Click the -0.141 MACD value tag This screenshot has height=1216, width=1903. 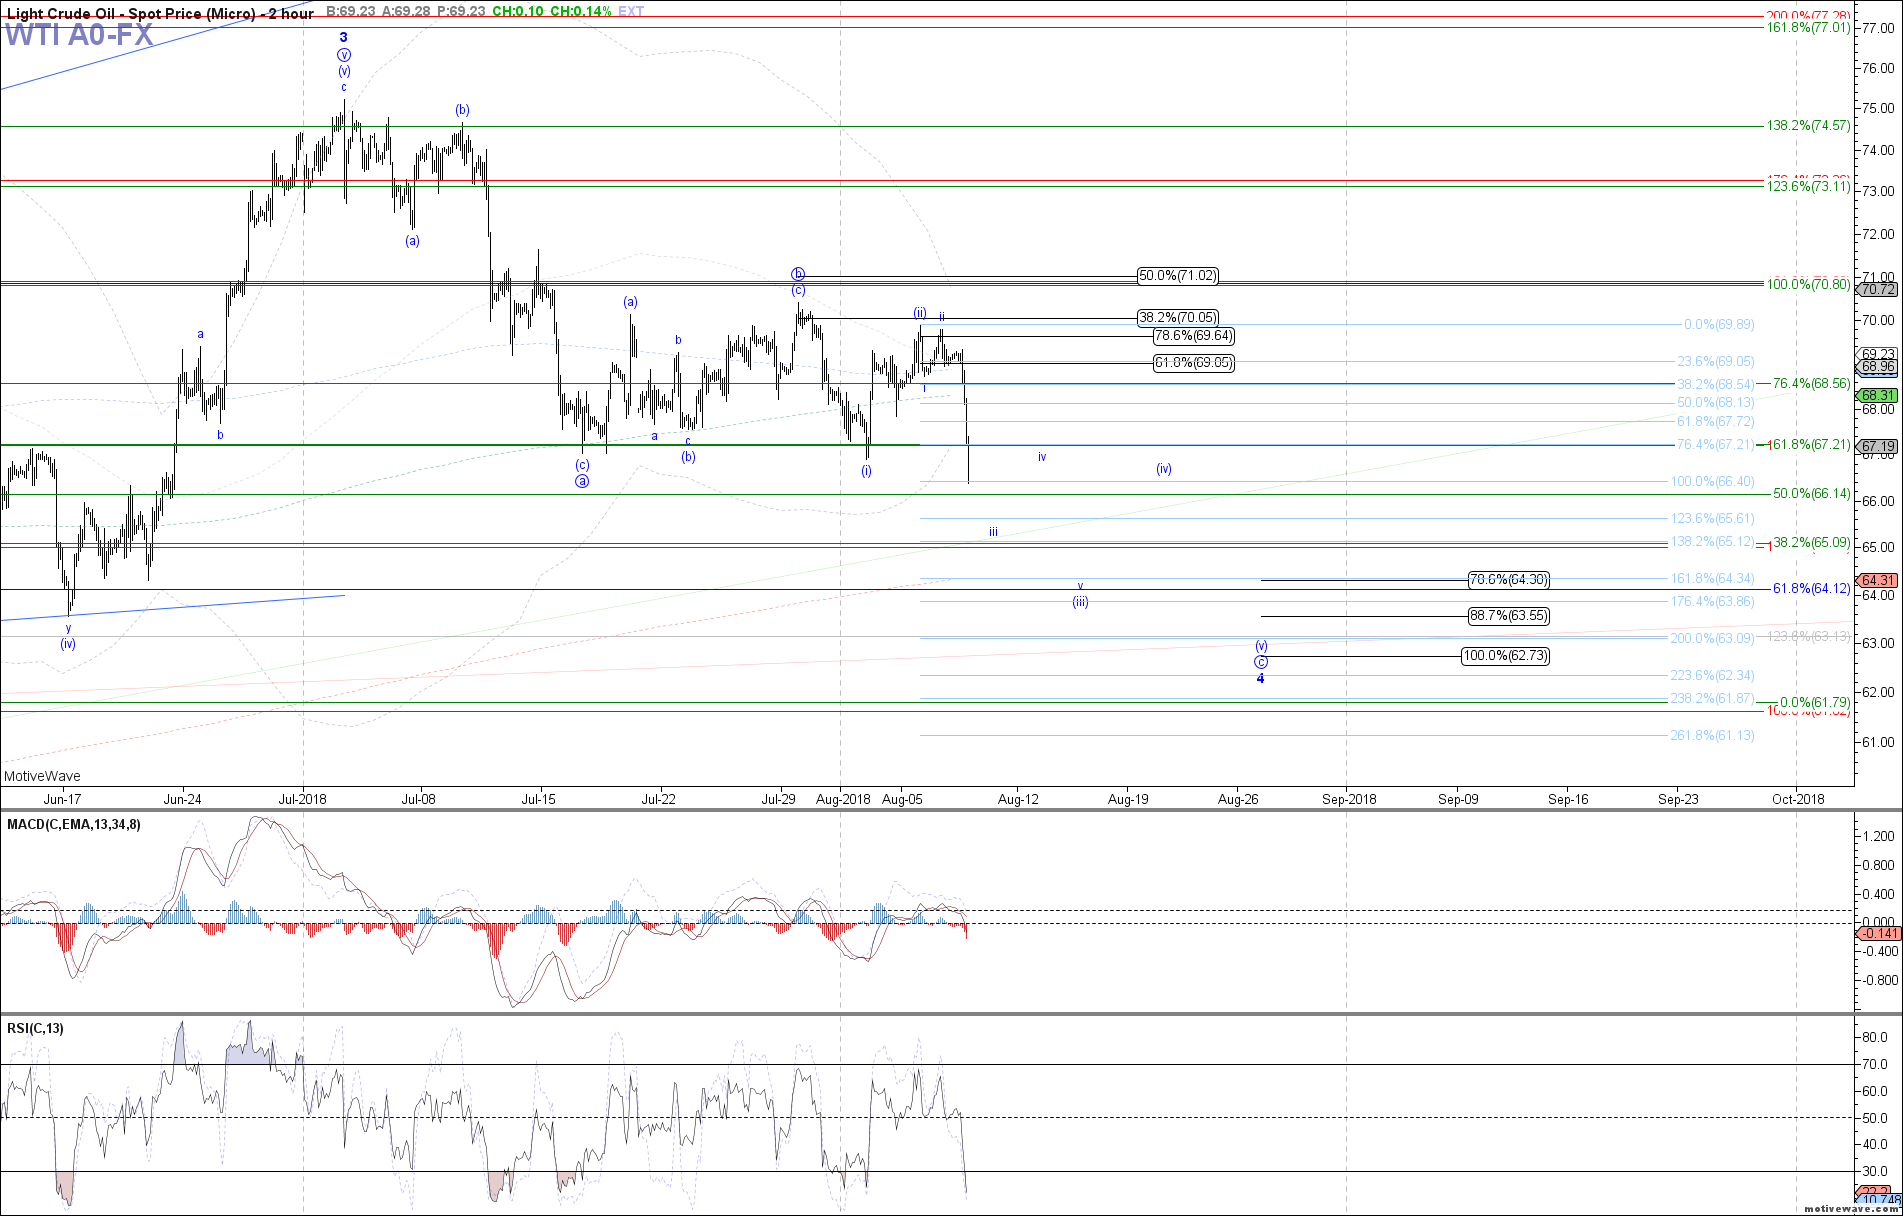point(1877,933)
